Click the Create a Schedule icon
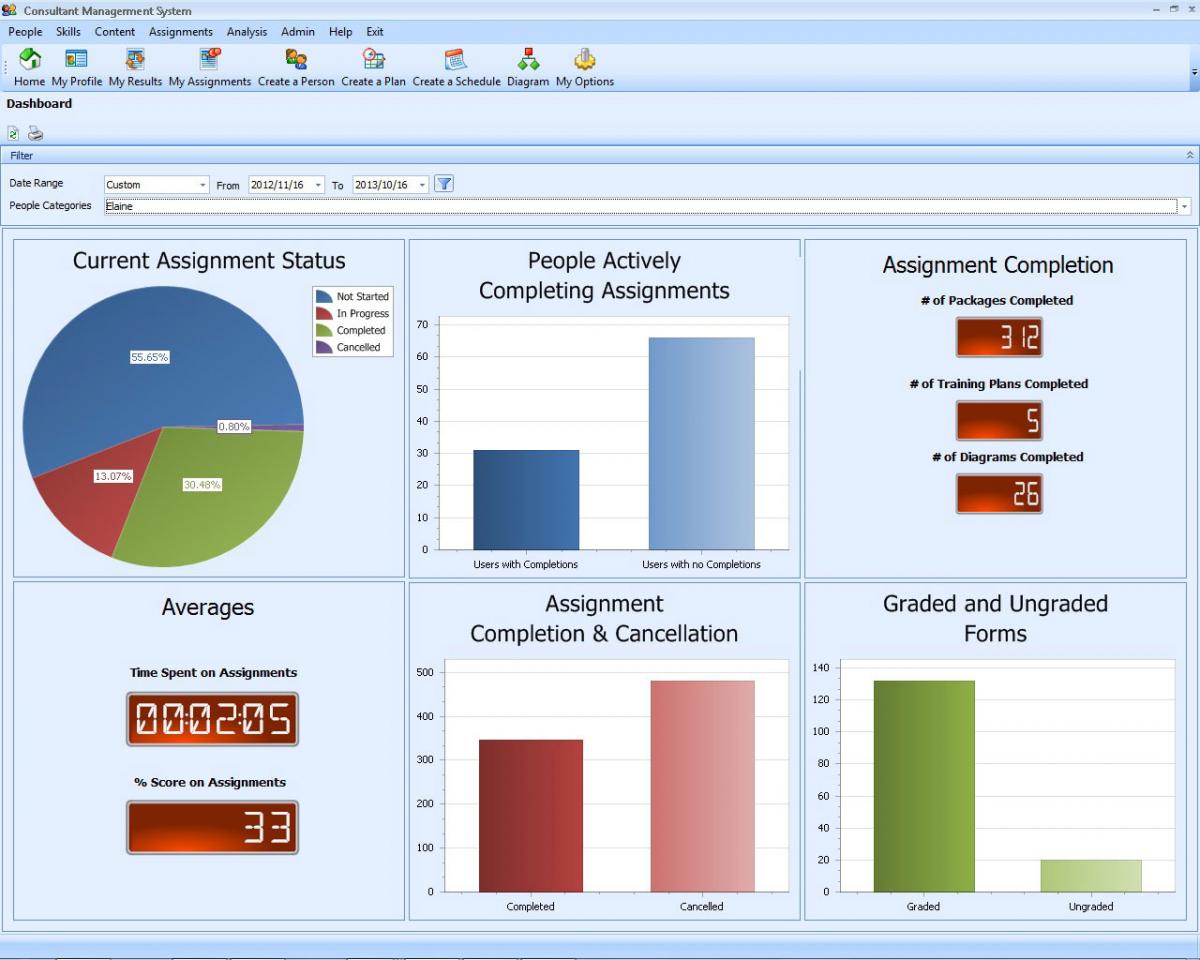 point(456,60)
